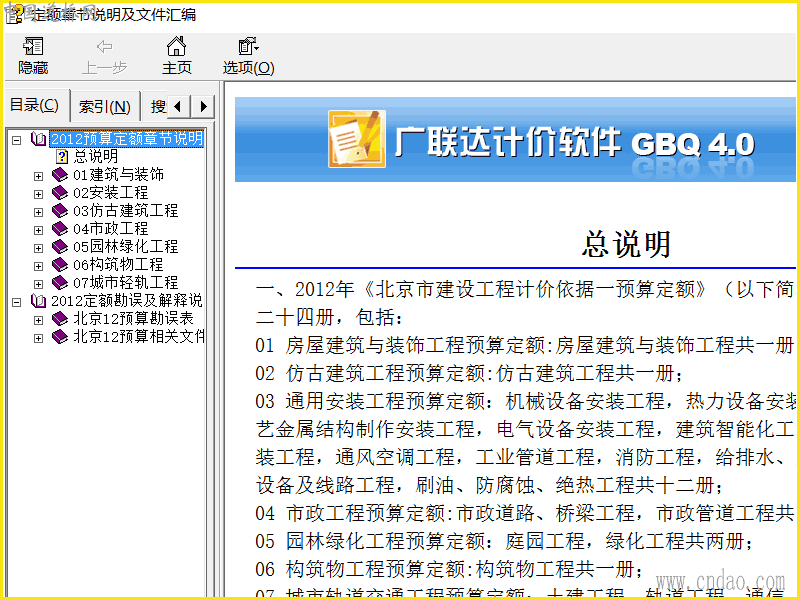Screen dimensions: 800x600
Task: Click the purple book icon of 01建筑与装饰
Action: [x=60, y=175]
